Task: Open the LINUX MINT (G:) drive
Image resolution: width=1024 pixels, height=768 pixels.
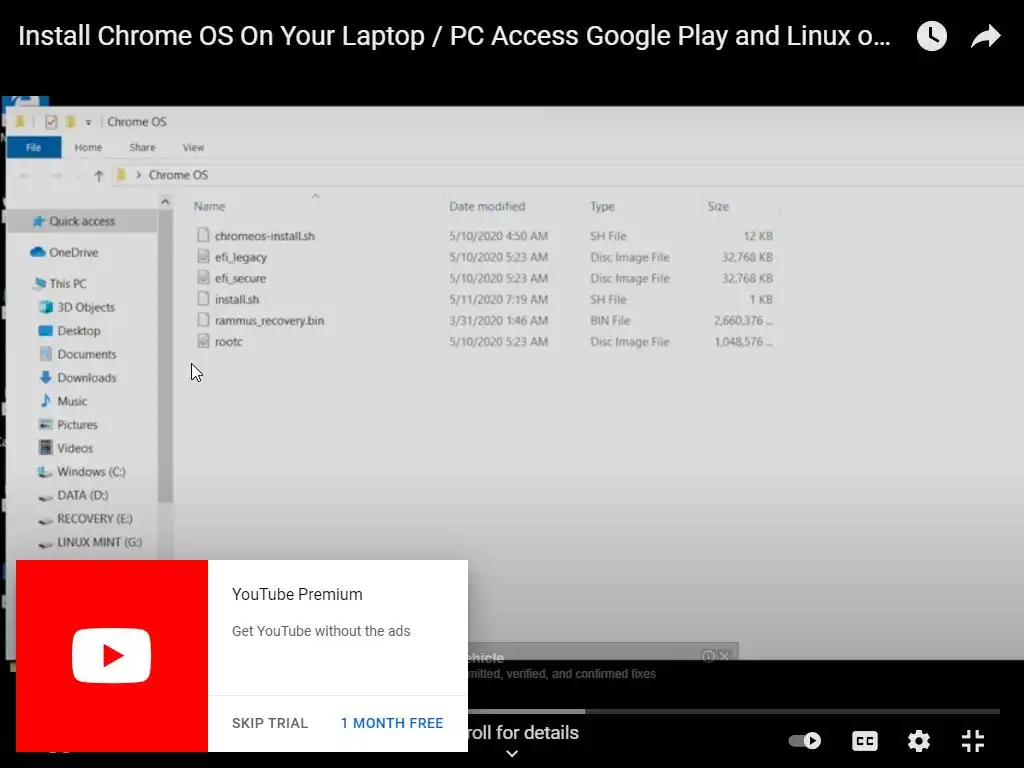Action: click(99, 542)
